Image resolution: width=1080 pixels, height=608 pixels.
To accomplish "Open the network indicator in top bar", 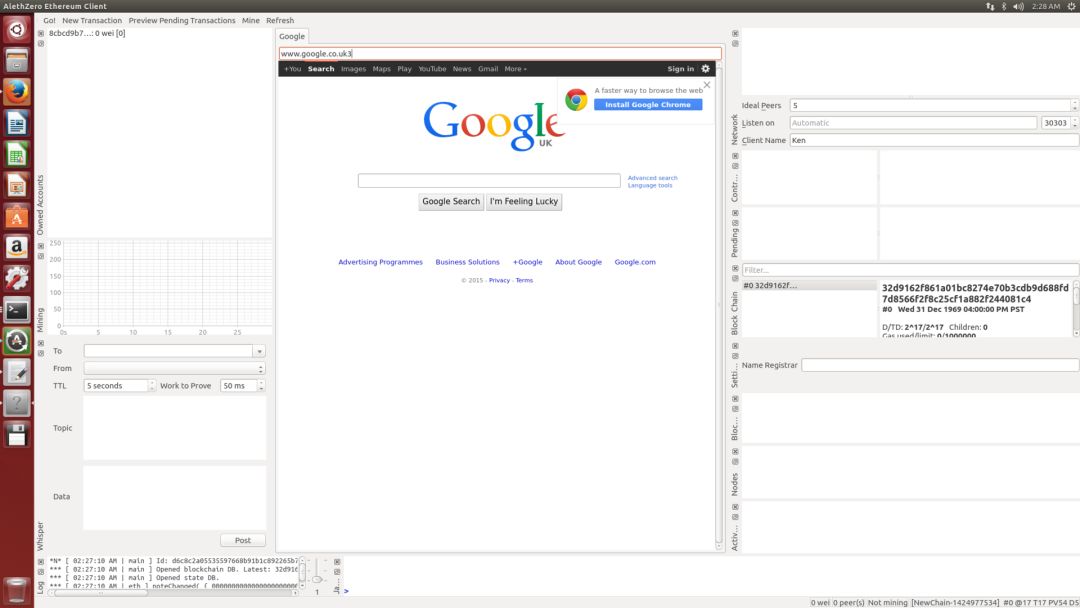I will pyautogui.click(x=990, y=6).
